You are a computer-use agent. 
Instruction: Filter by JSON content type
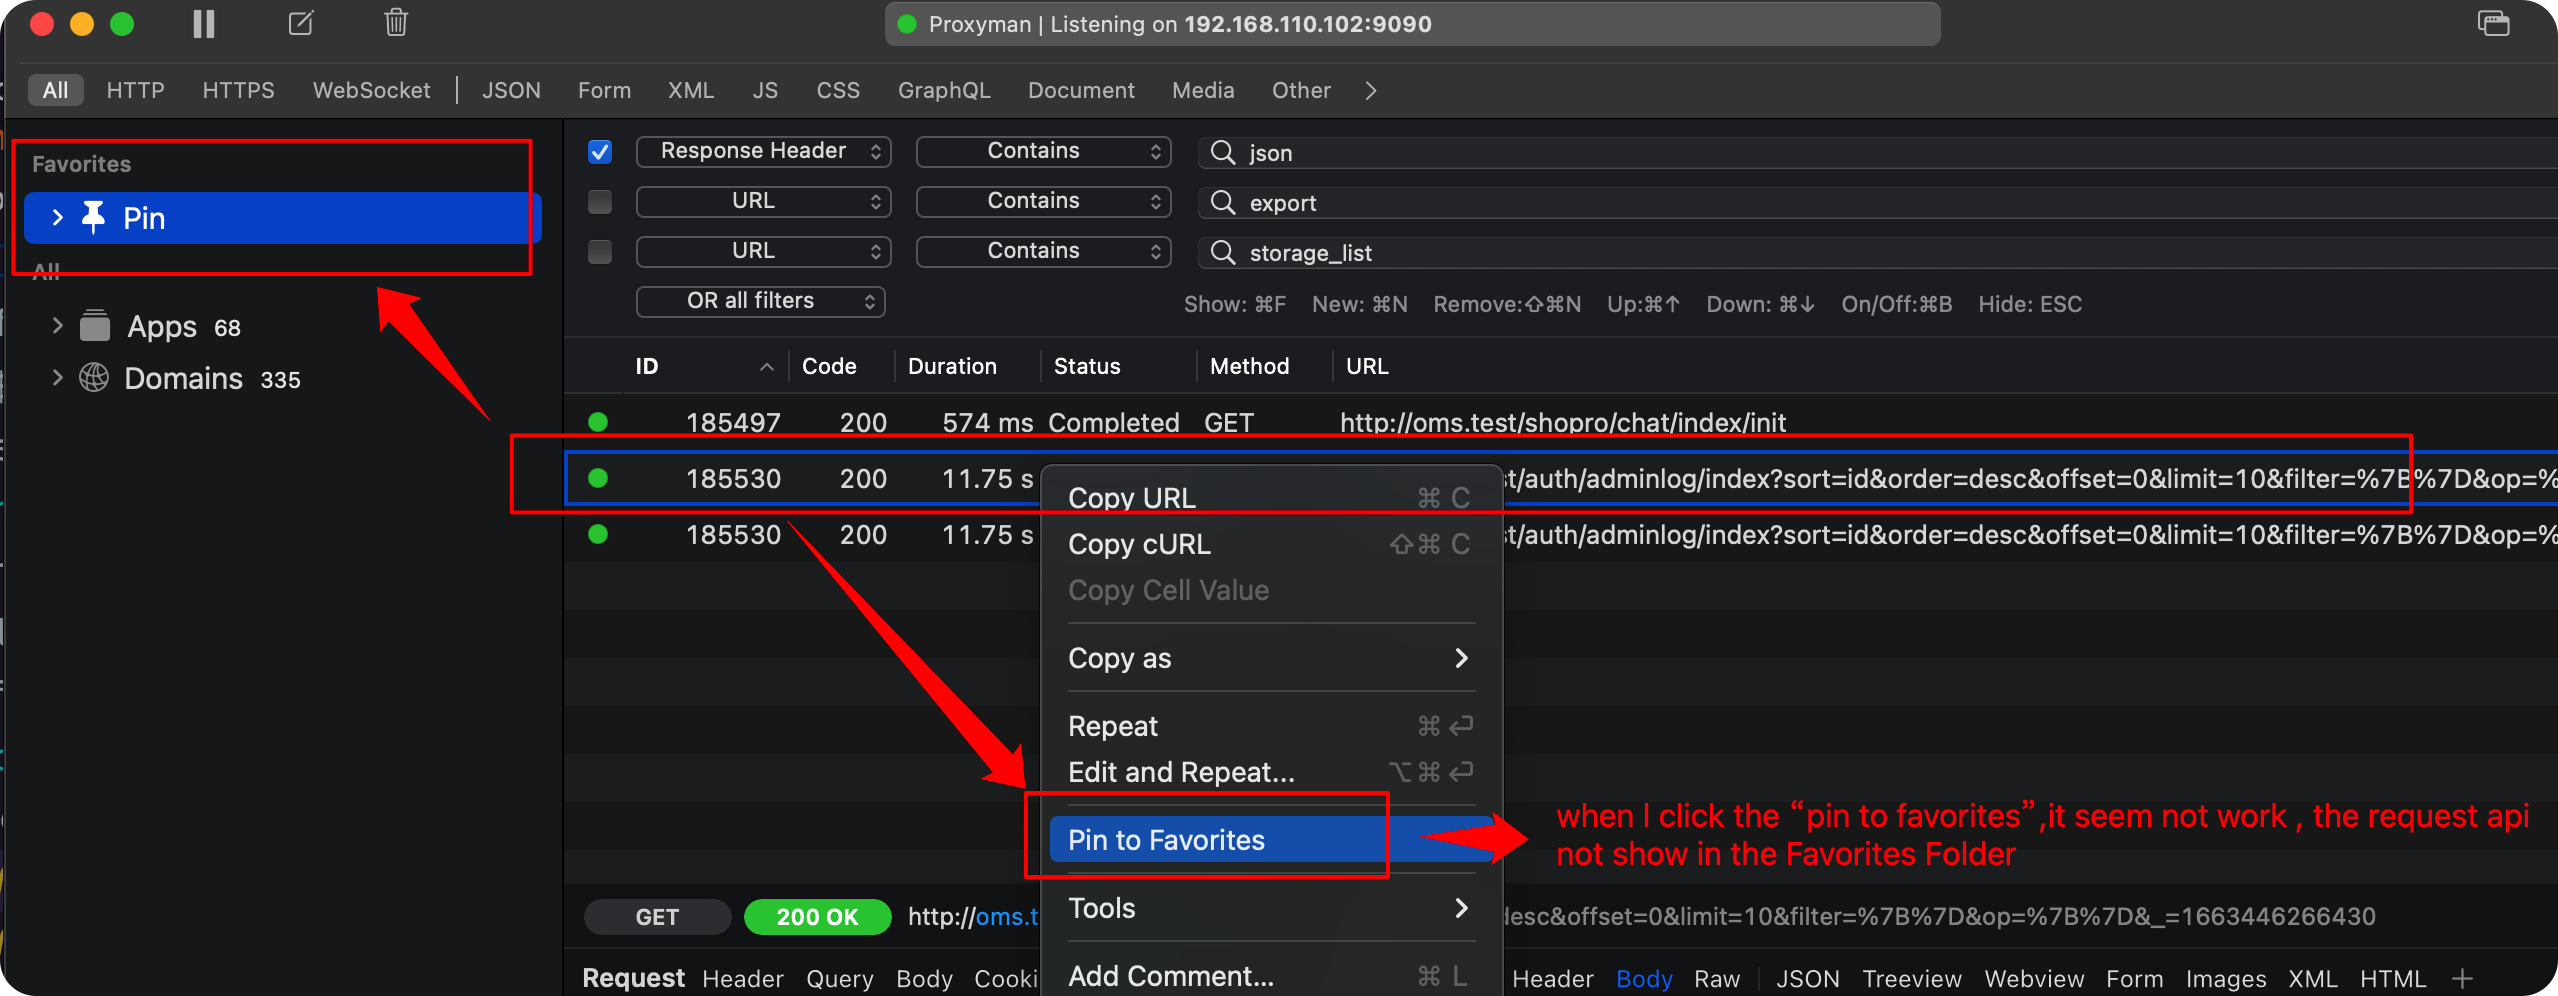511,90
